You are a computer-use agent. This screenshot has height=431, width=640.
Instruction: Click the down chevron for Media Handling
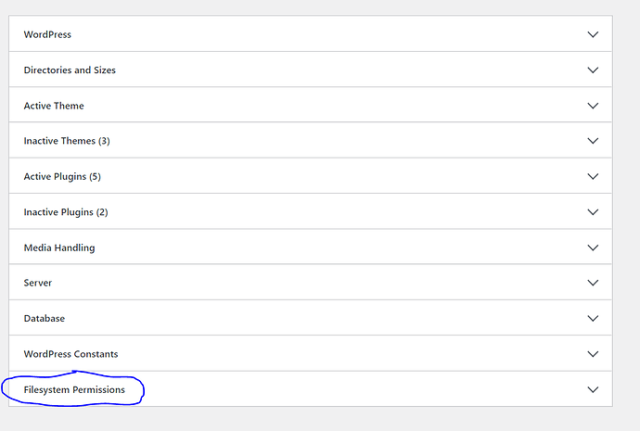point(593,248)
